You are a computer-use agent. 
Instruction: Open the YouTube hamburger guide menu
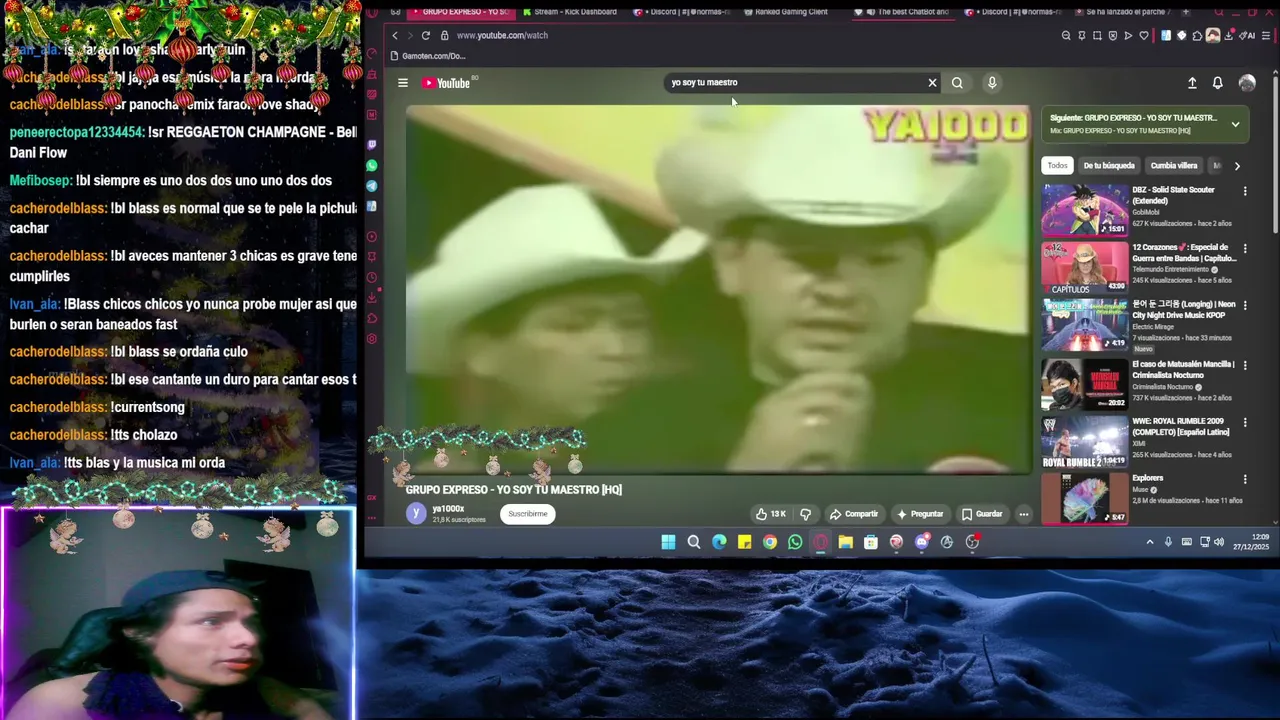click(402, 83)
